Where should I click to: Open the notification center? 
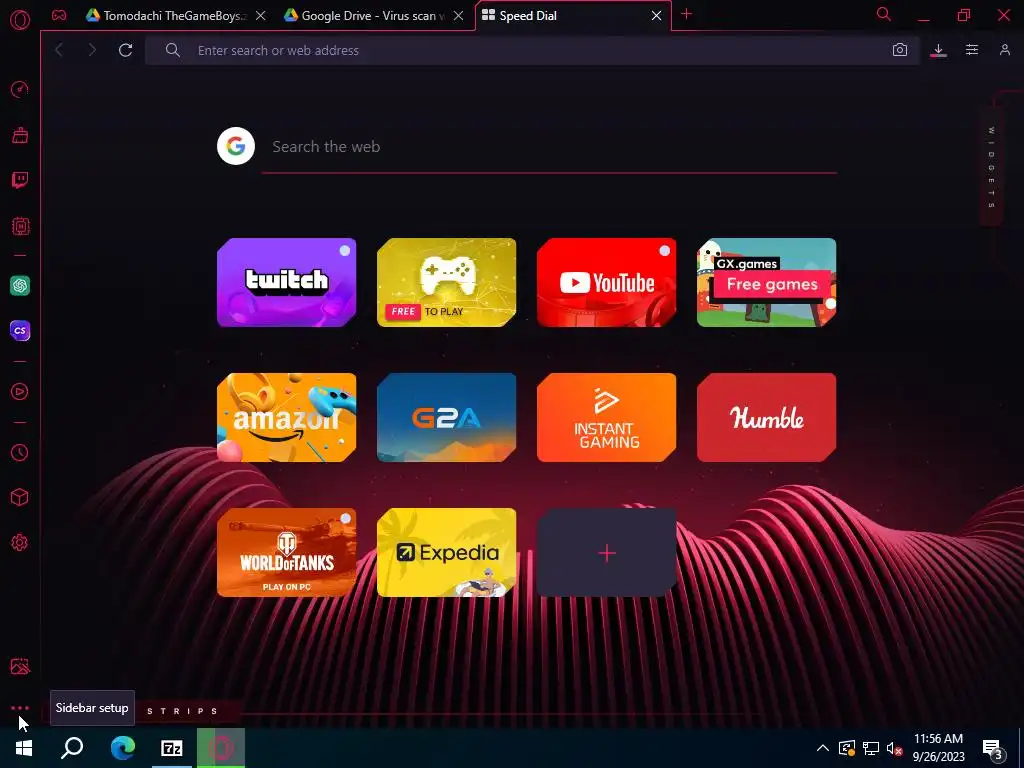pos(992,749)
